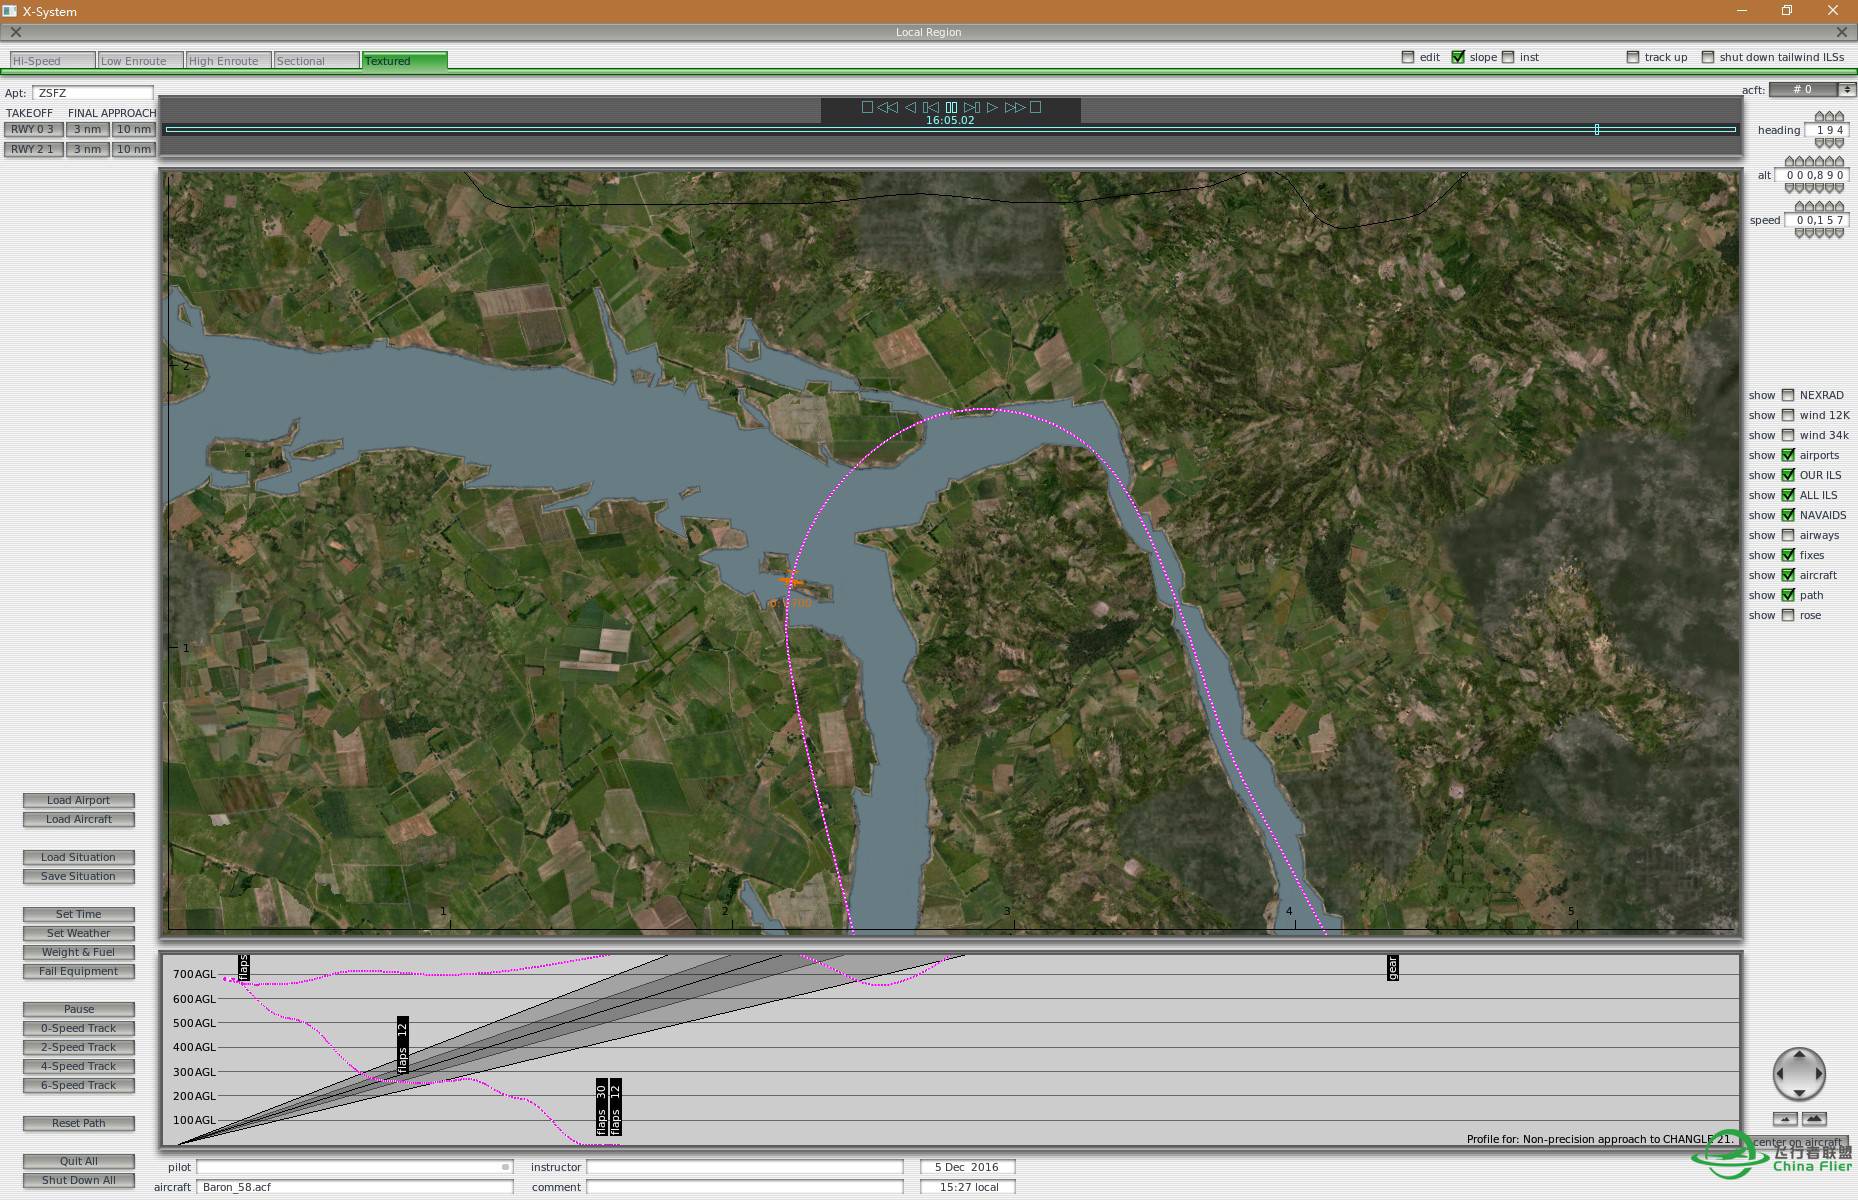Click the instructor name input field

click(x=744, y=1167)
